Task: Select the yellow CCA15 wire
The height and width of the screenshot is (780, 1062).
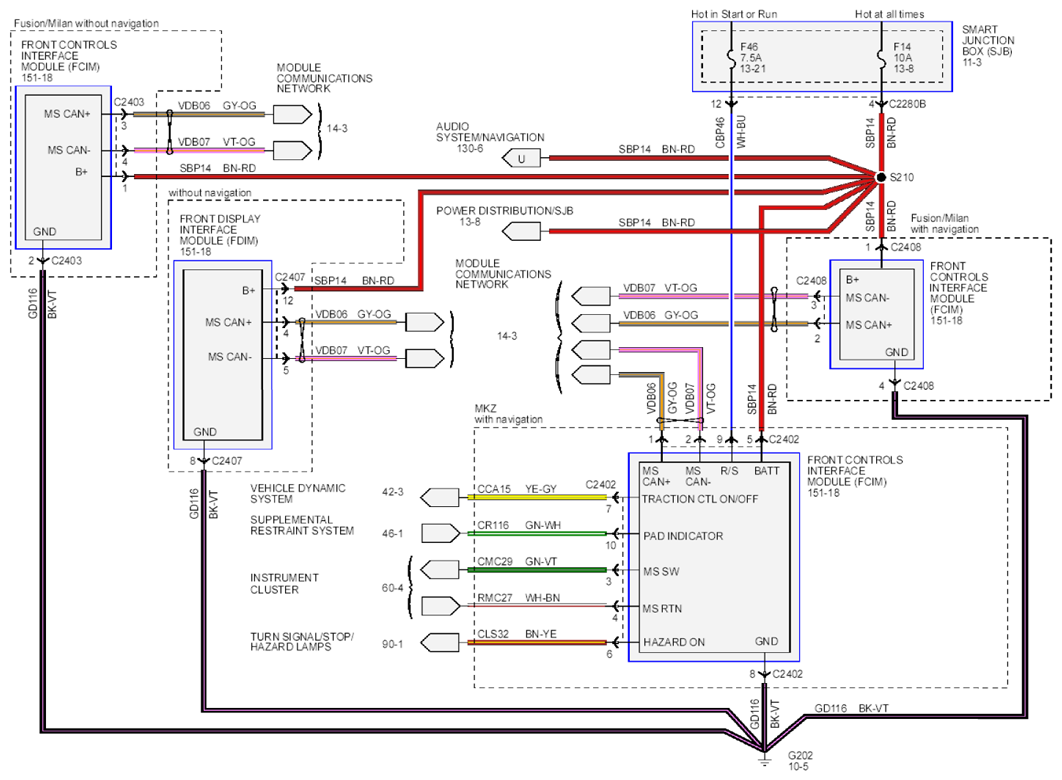Action: pos(537,497)
